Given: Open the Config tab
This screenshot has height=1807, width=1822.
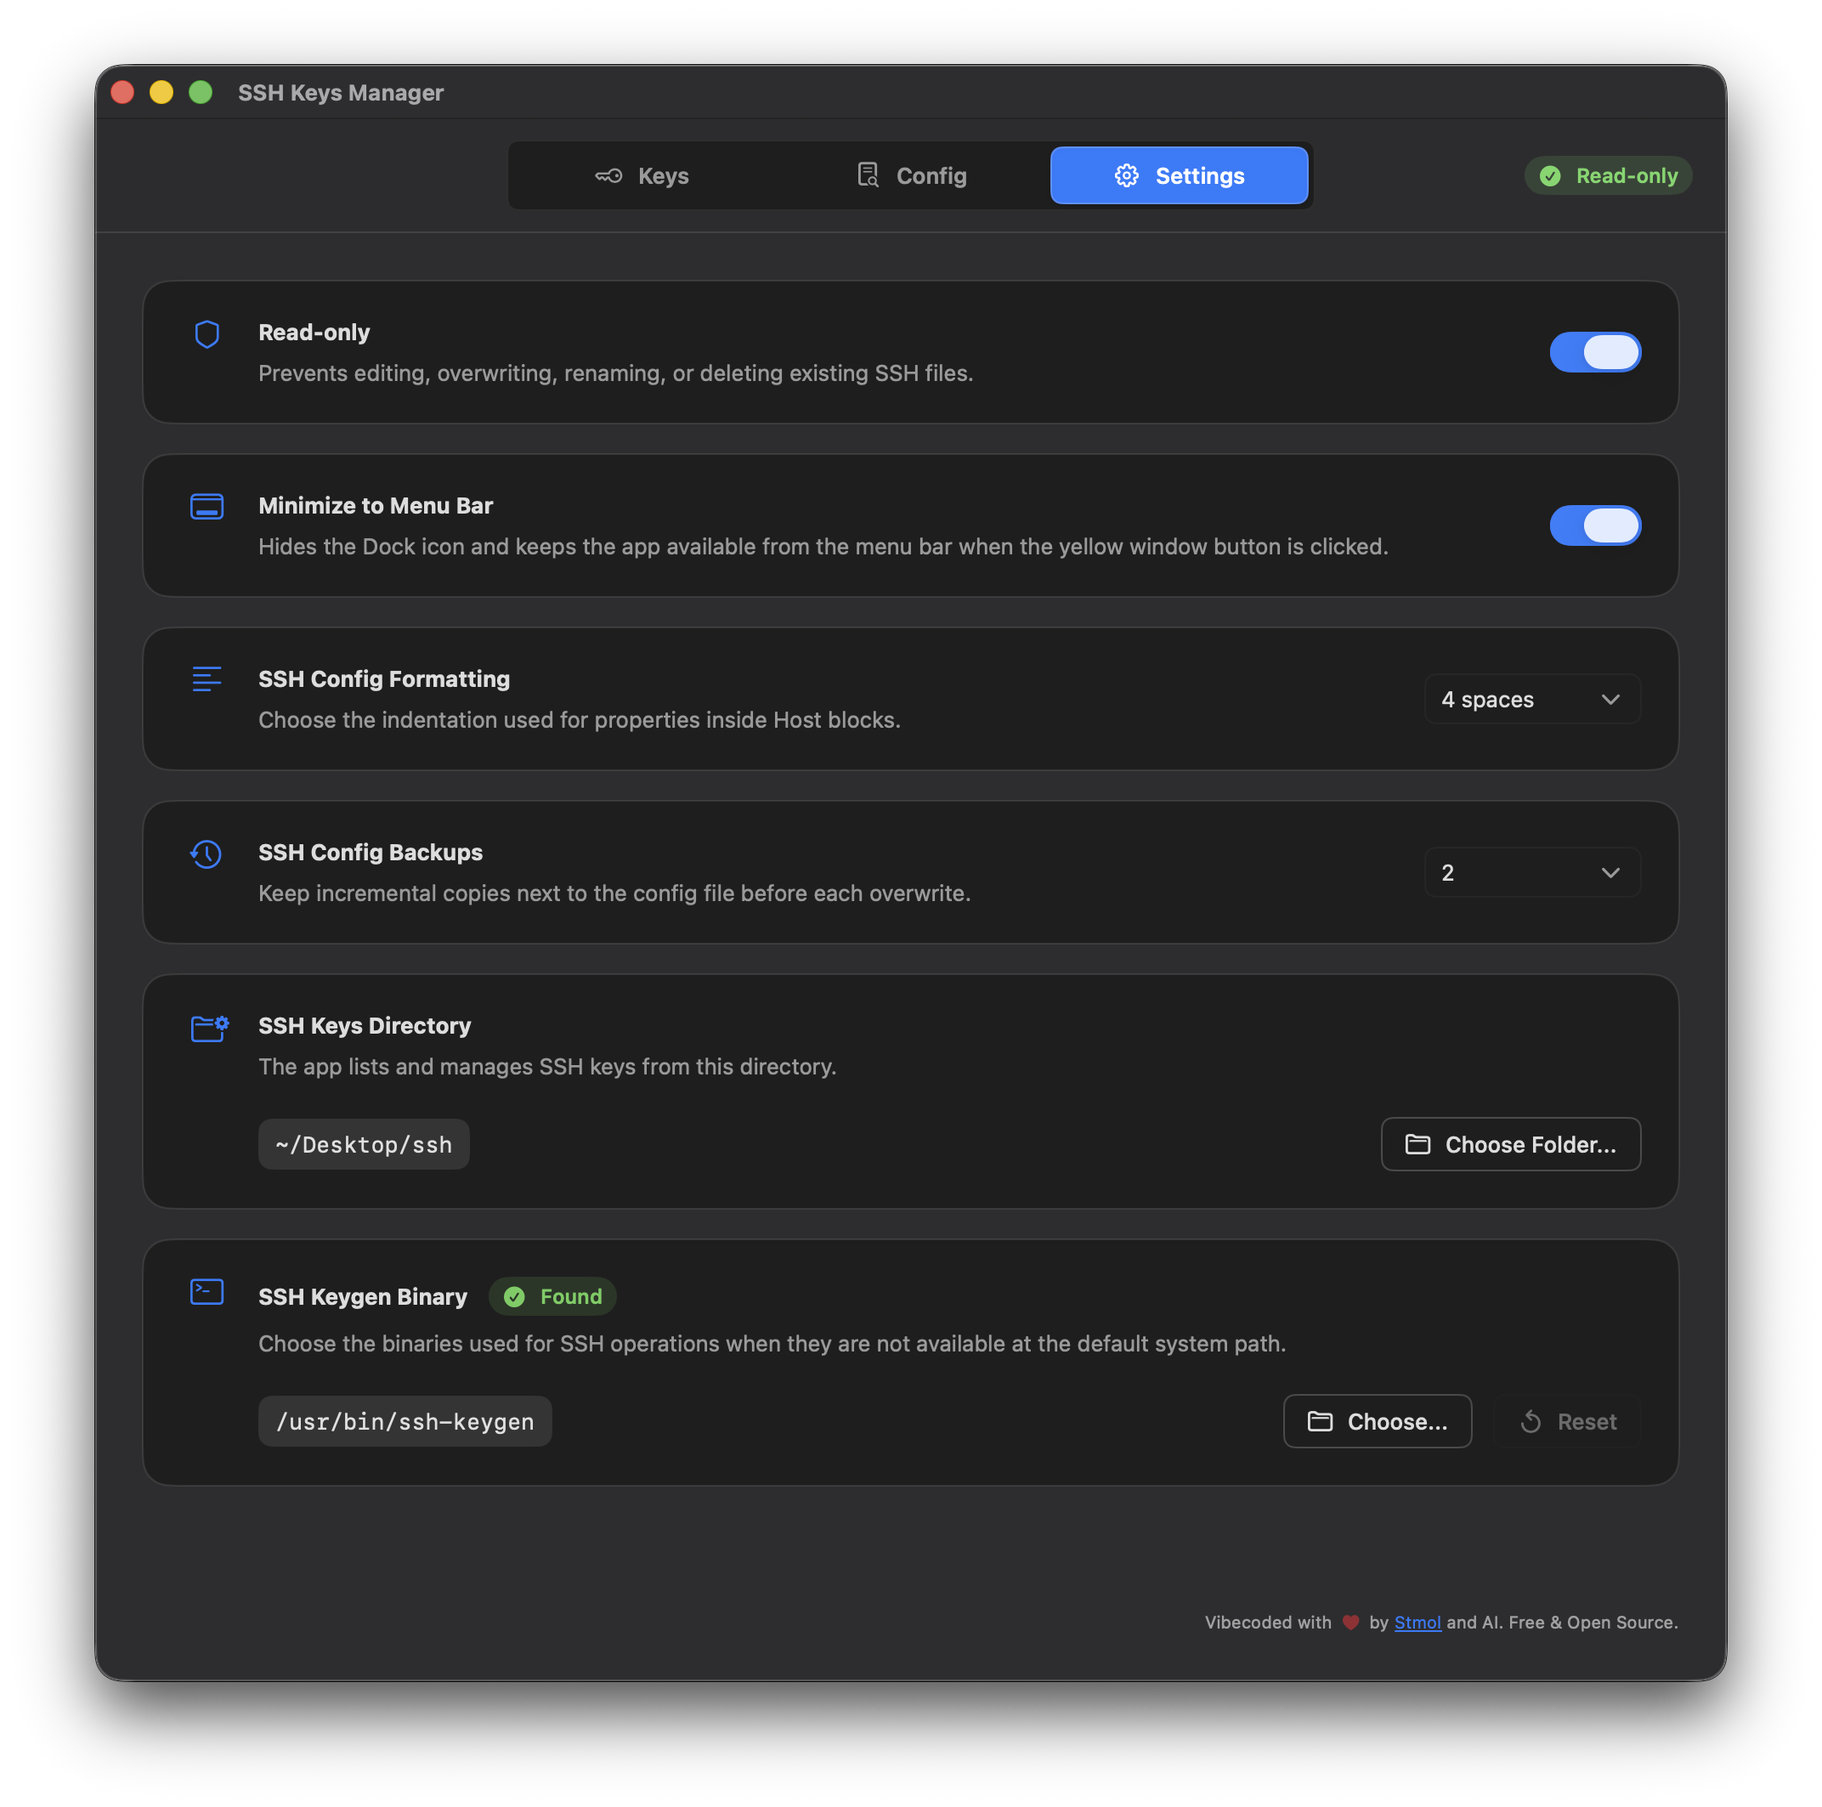Looking at the screenshot, I should click(x=911, y=176).
